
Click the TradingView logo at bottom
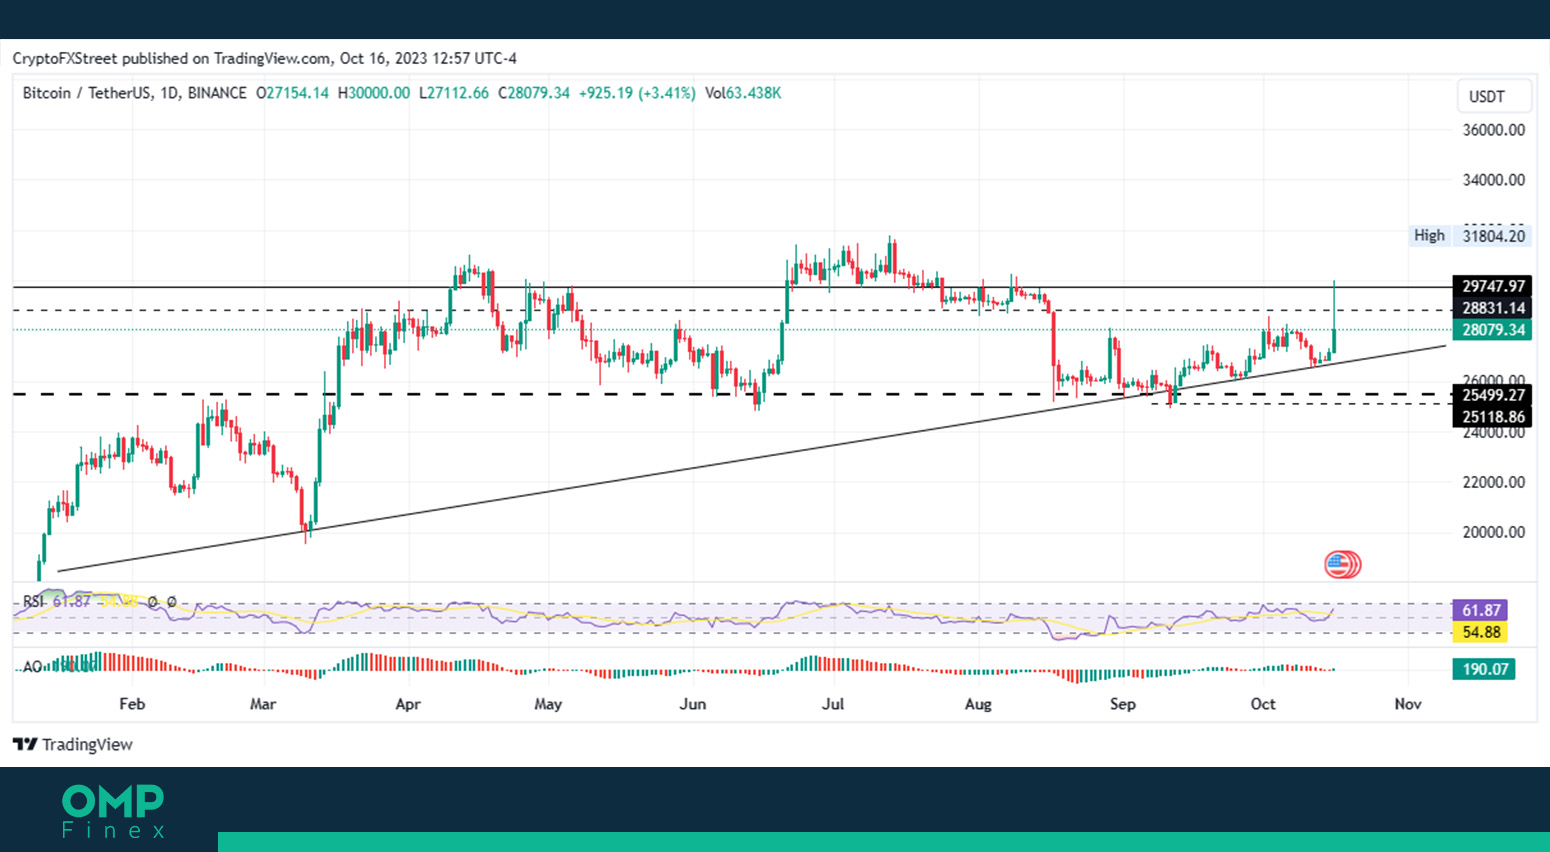(x=73, y=744)
